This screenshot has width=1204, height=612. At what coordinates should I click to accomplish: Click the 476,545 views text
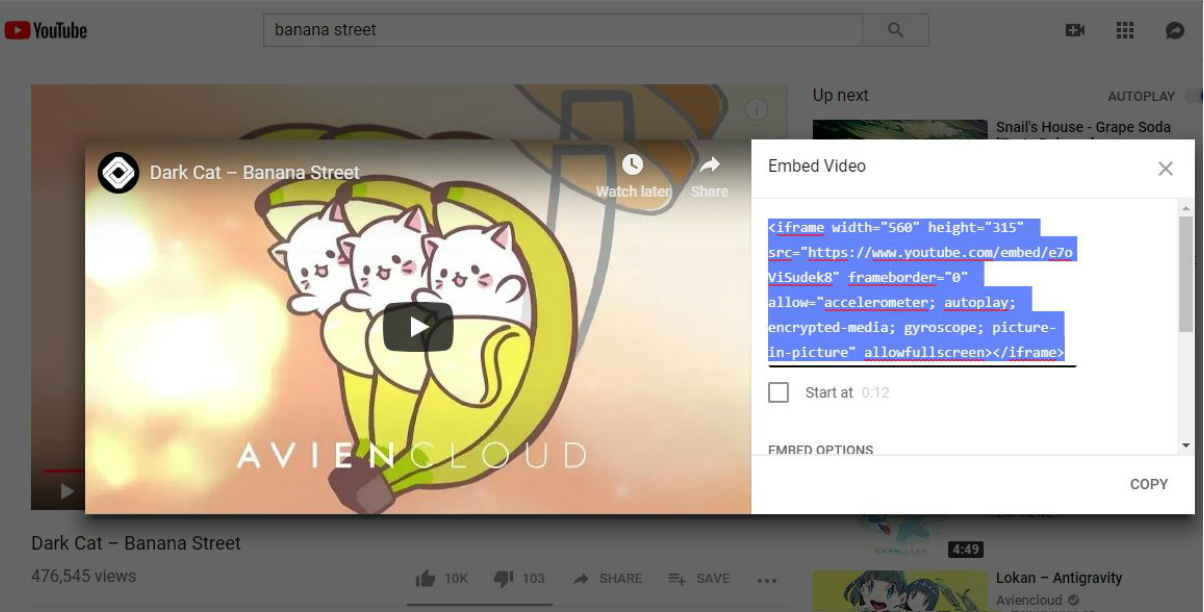[84, 576]
